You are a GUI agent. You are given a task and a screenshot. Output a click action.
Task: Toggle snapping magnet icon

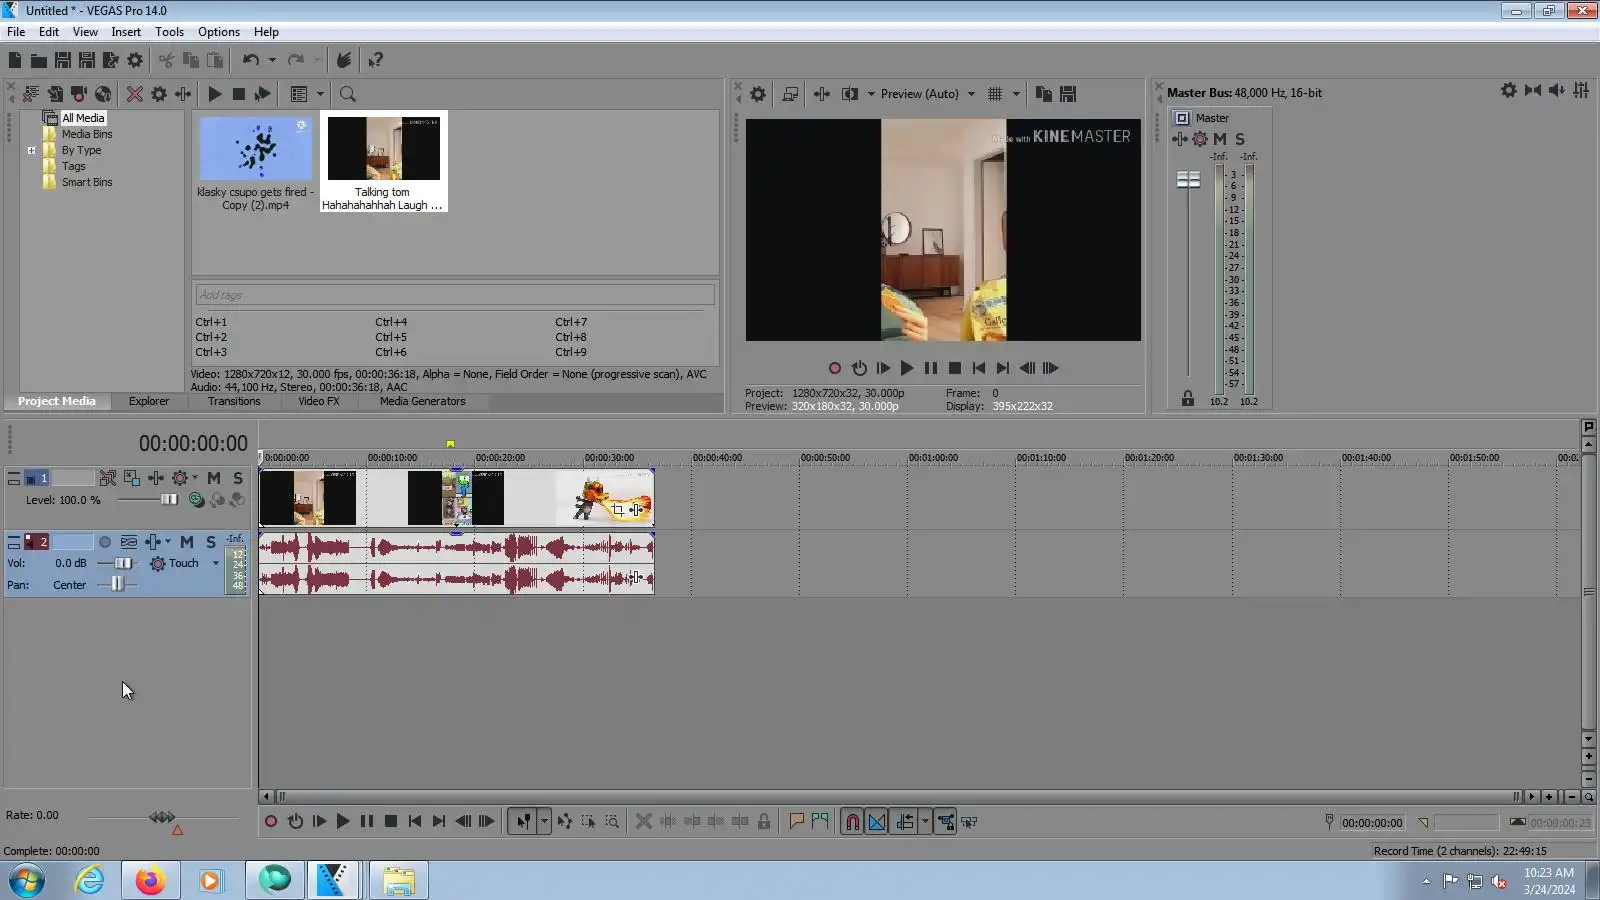point(852,822)
